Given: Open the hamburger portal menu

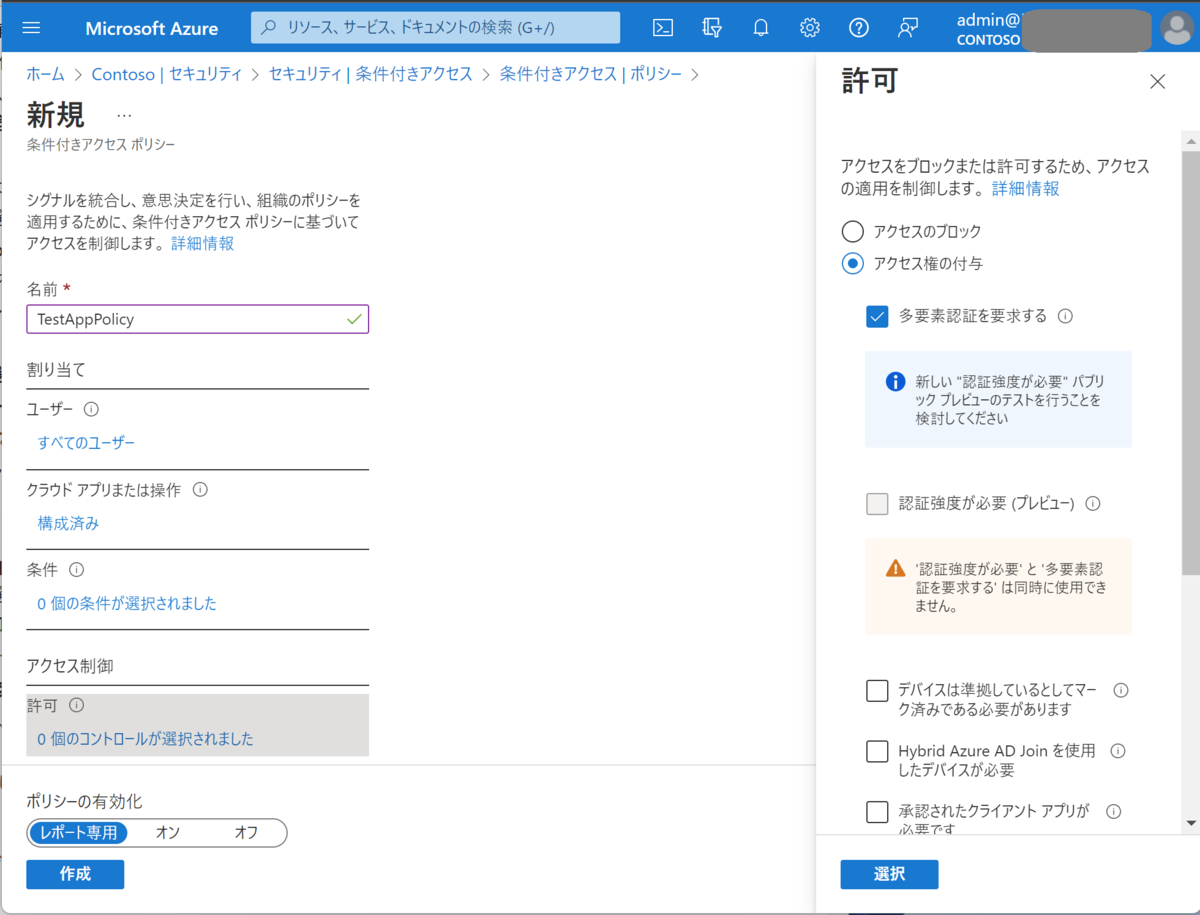Looking at the screenshot, I should coord(31,28).
